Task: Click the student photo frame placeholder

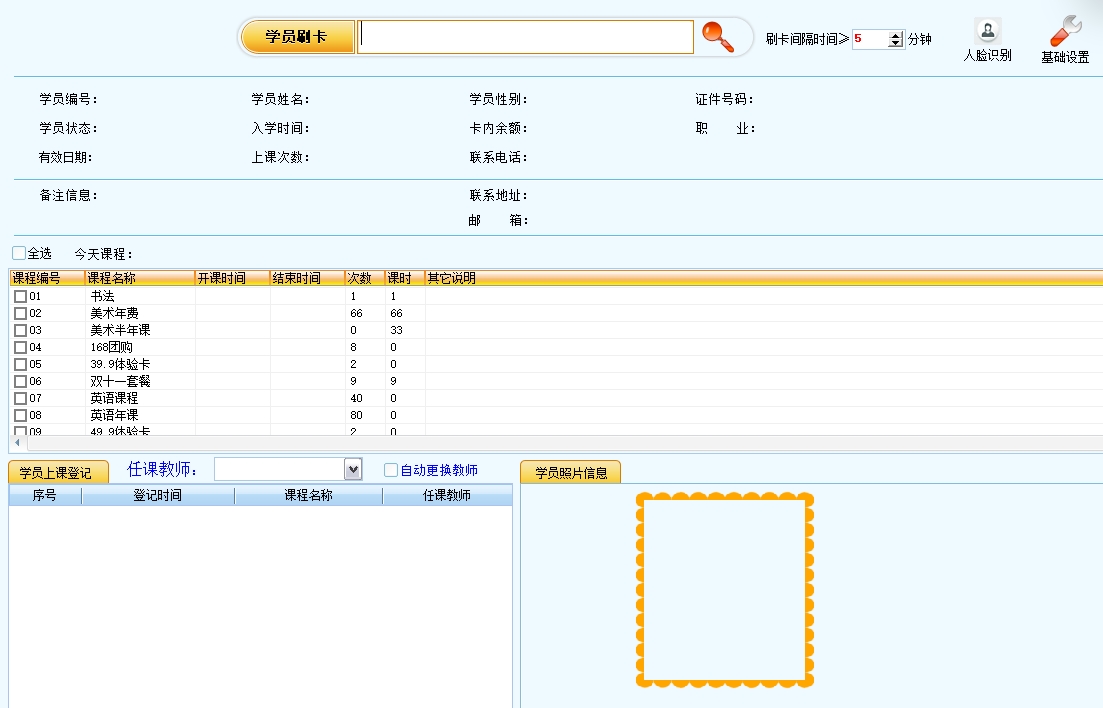Action: [724, 590]
